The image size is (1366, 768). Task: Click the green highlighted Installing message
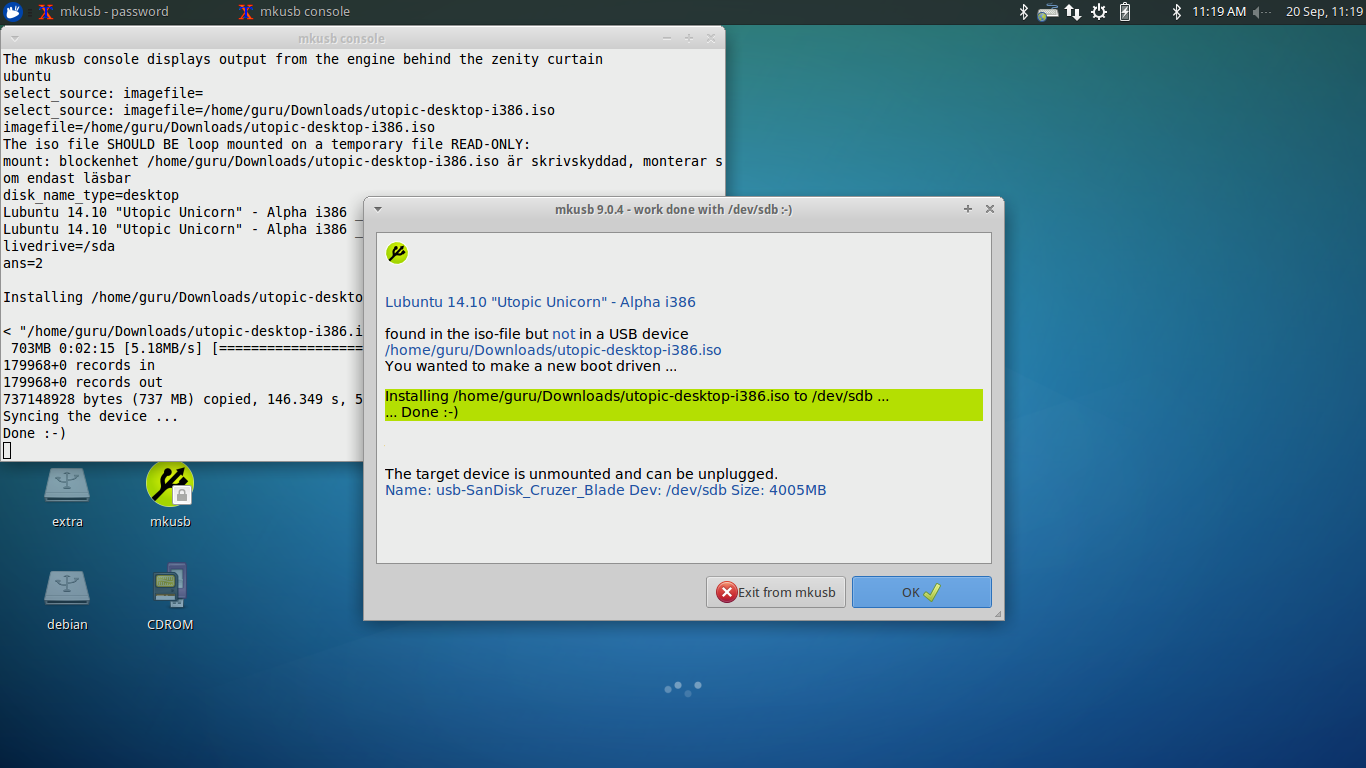pyautogui.click(x=684, y=404)
